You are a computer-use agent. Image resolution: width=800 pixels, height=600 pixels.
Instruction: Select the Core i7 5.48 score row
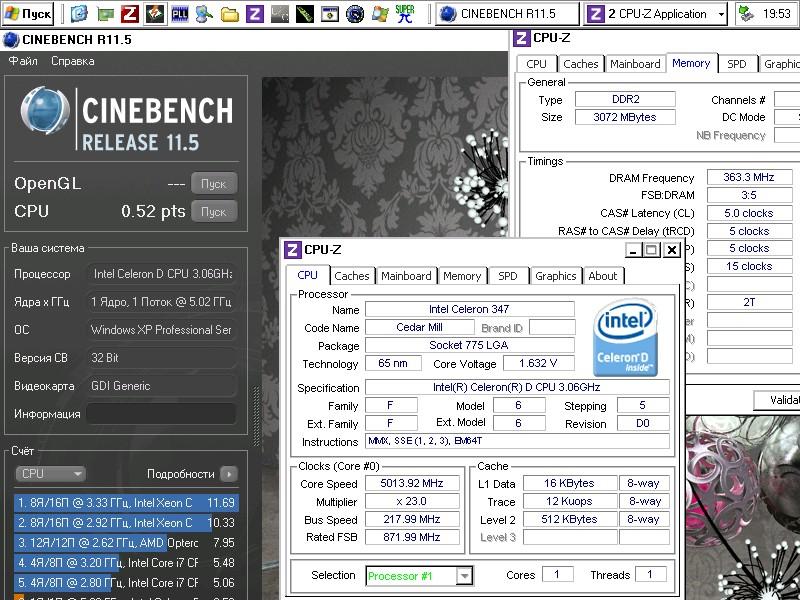126,562
